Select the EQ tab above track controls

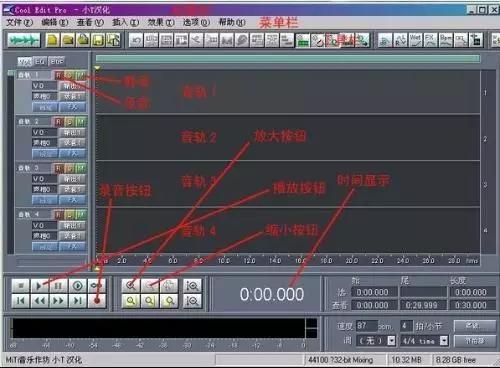click(40, 61)
